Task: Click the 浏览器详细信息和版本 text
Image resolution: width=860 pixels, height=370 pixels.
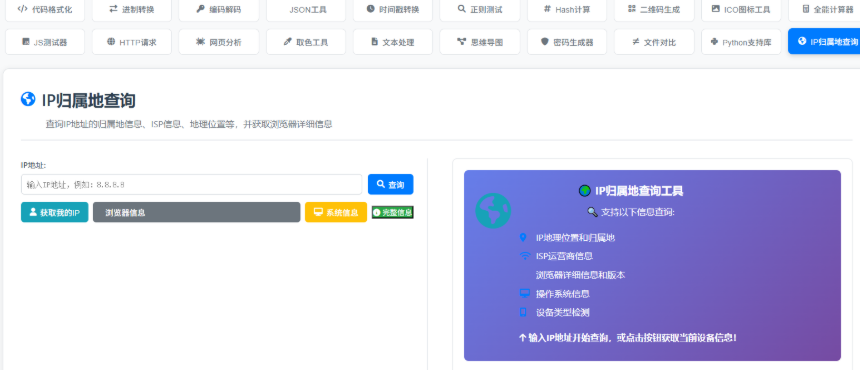Action: tap(580, 275)
